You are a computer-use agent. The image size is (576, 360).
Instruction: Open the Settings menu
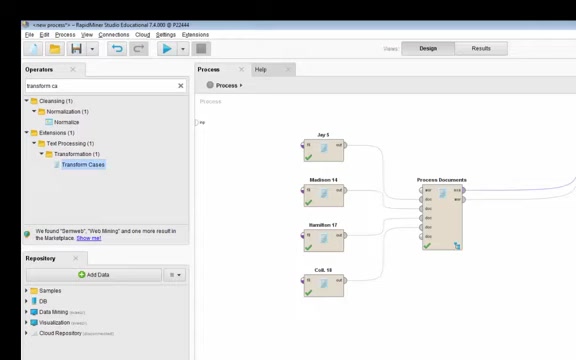[x=166, y=35]
